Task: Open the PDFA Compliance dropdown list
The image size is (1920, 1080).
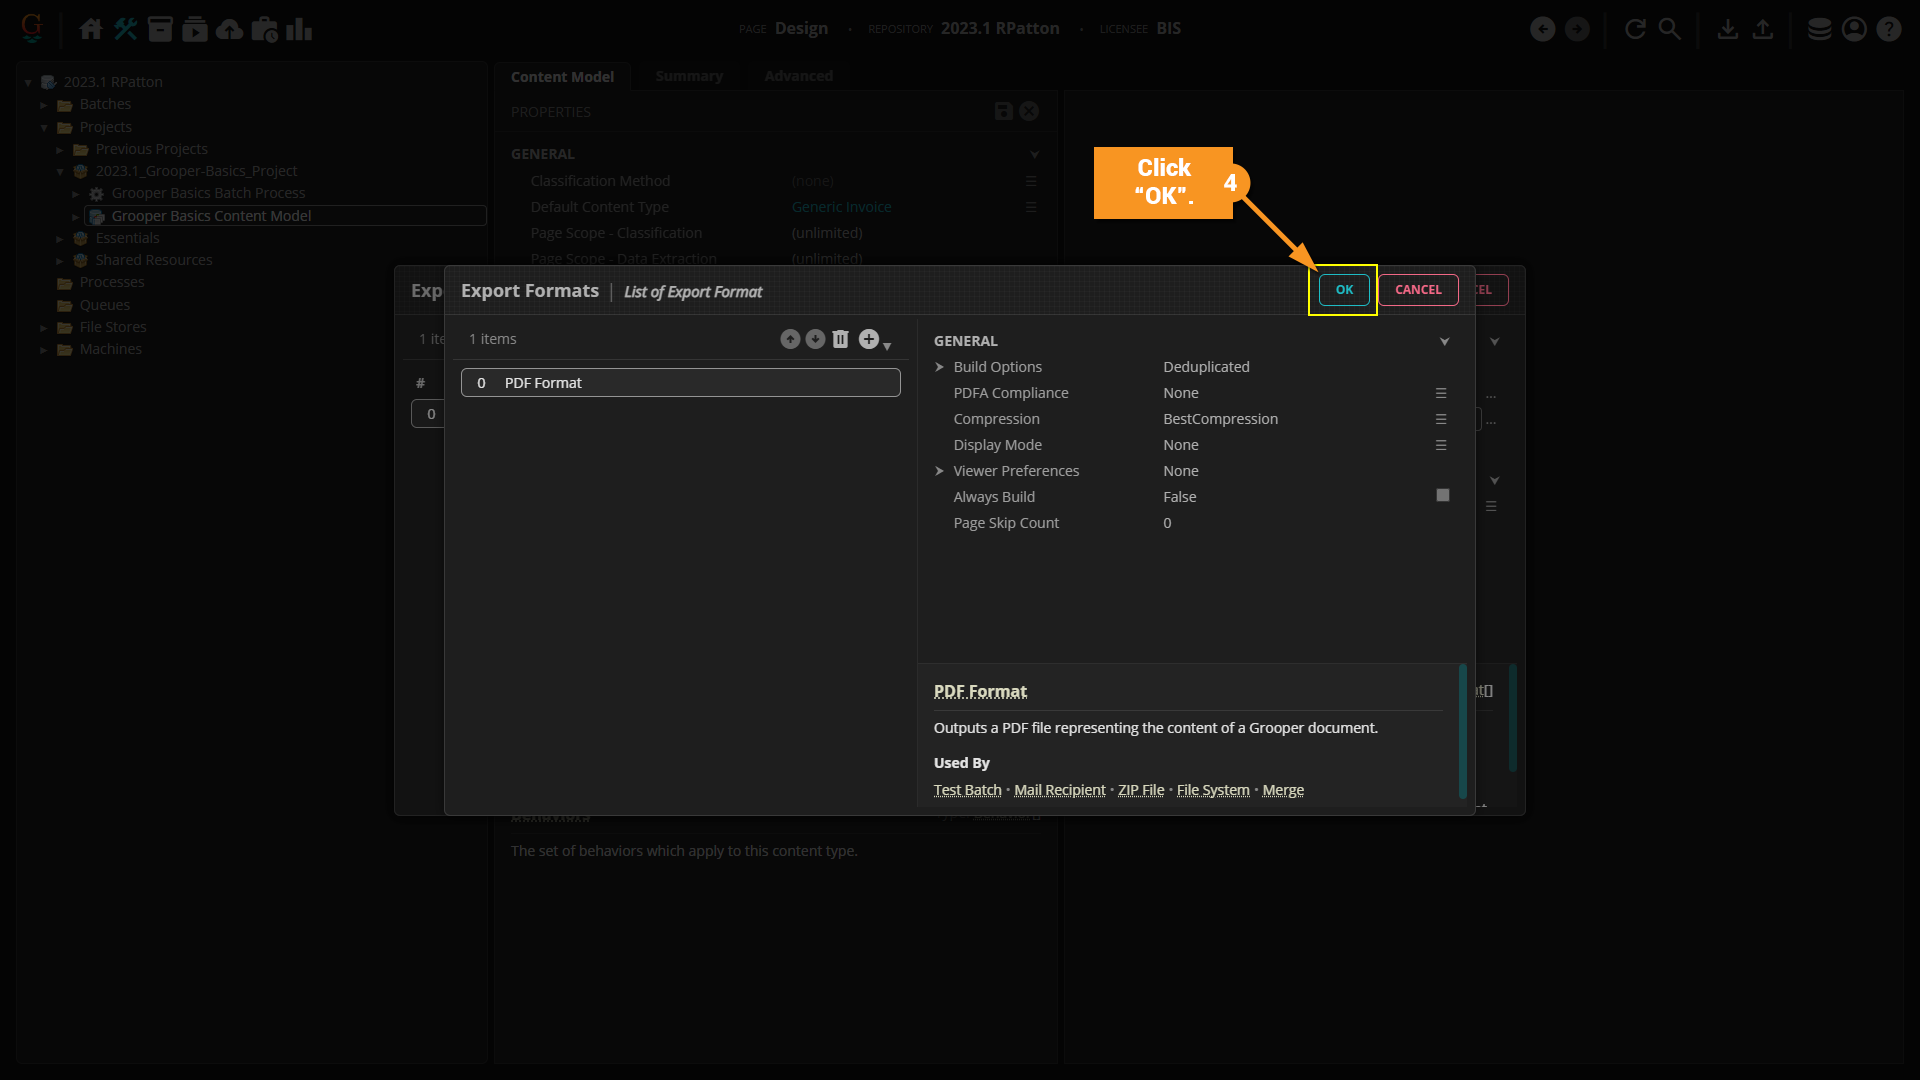Action: [x=1441, y=393]
